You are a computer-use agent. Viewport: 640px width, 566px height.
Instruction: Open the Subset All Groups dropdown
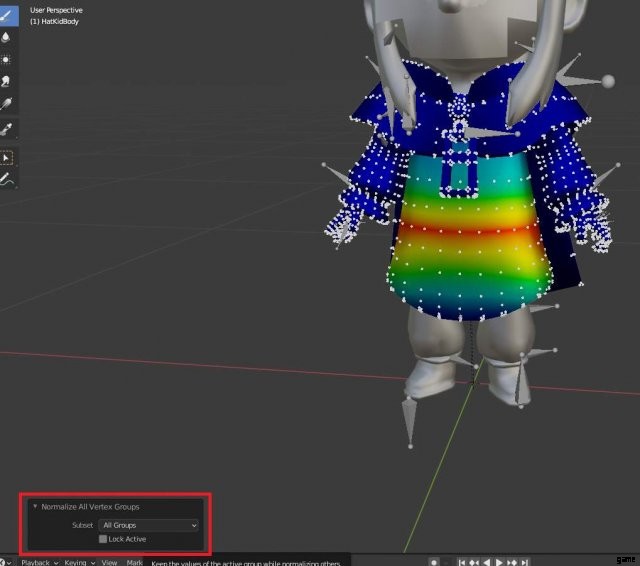[149, 525]
